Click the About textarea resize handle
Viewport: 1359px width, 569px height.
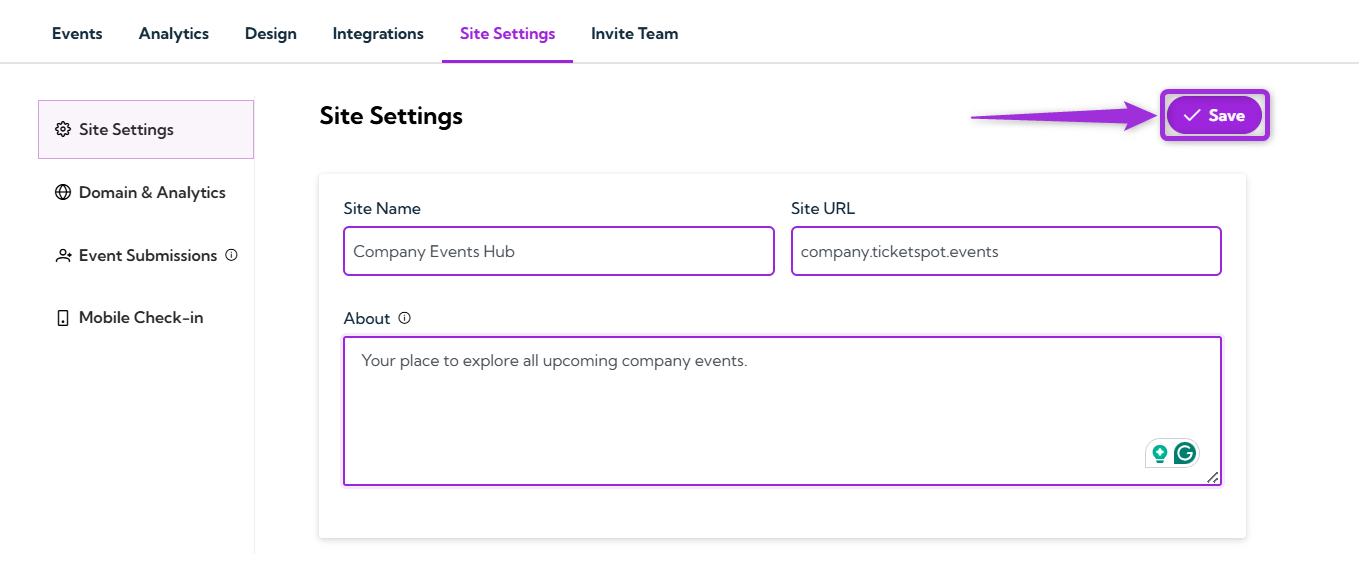click(x=1213, y=478)
